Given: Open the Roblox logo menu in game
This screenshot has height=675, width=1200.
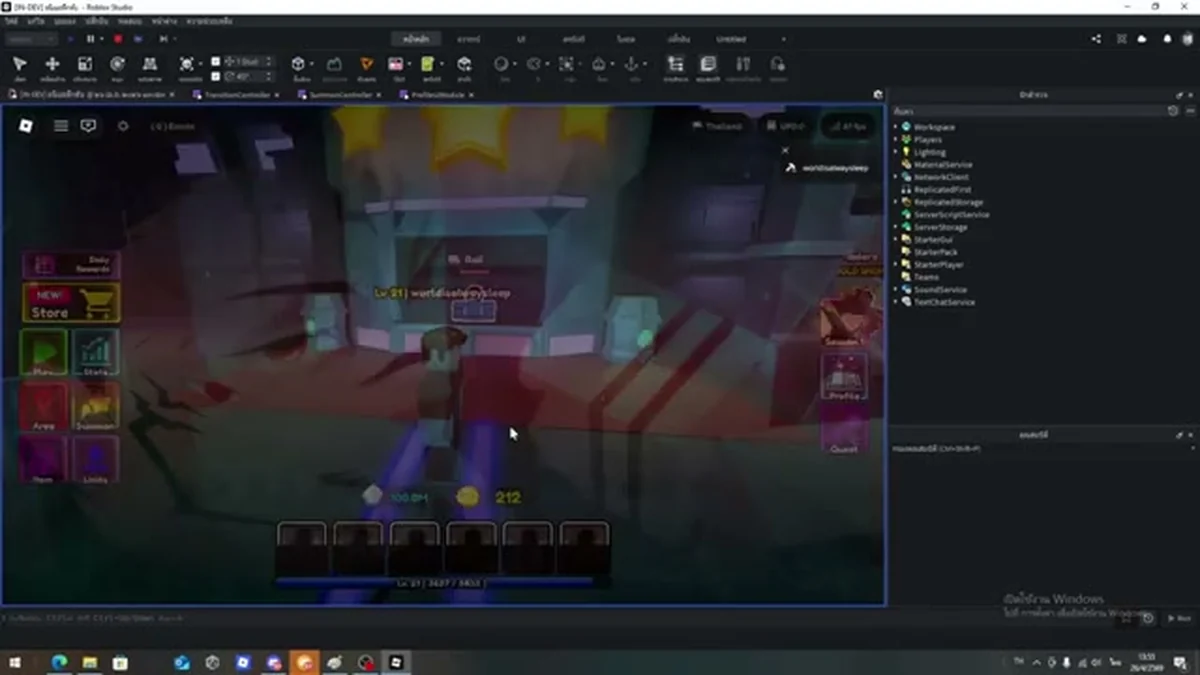Looking at the screenshot, I should [26, 126].
